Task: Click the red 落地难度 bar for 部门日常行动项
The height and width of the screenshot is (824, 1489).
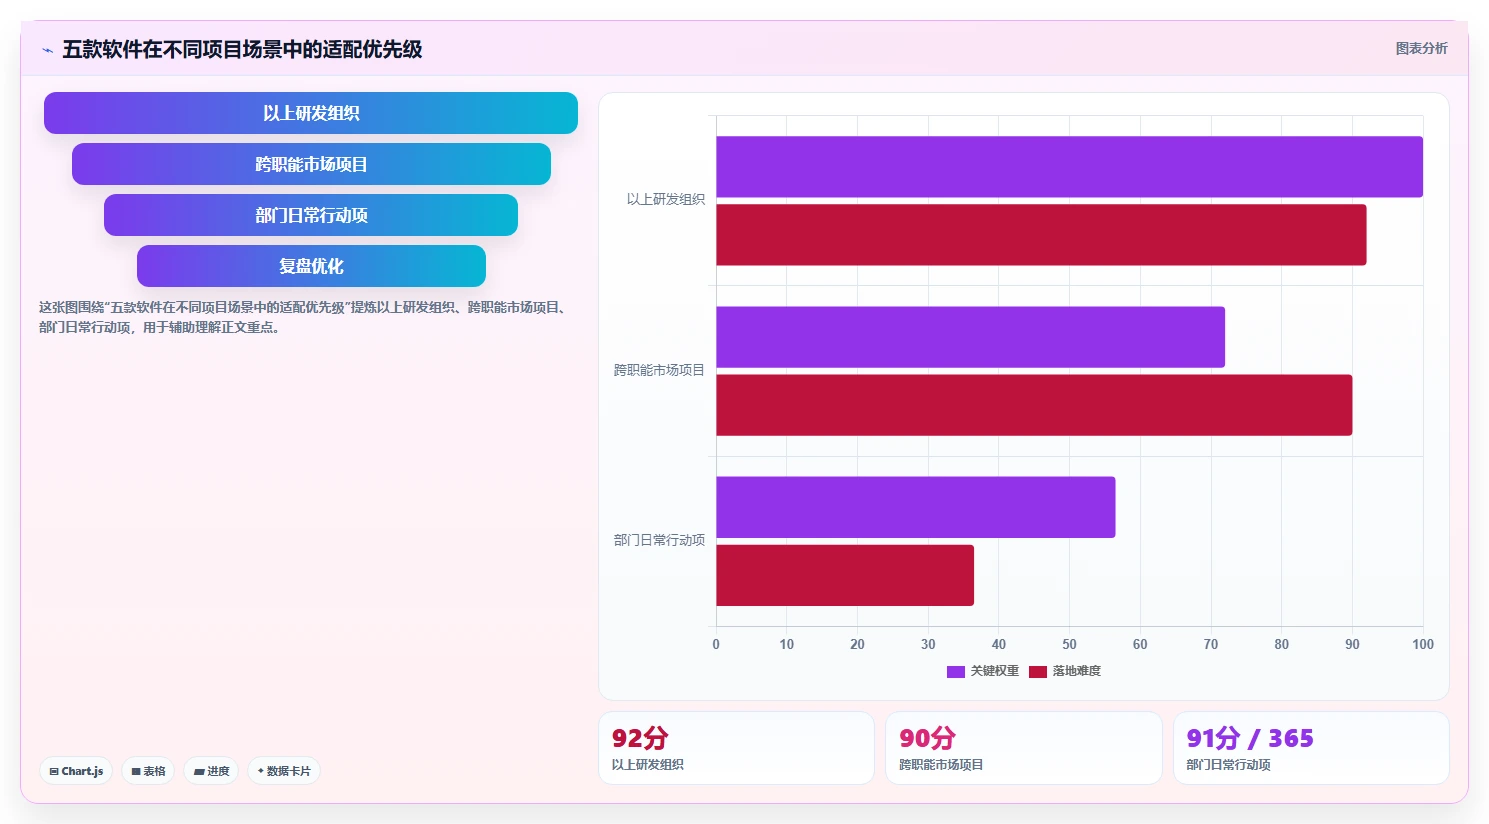Action: click(845, 575)
